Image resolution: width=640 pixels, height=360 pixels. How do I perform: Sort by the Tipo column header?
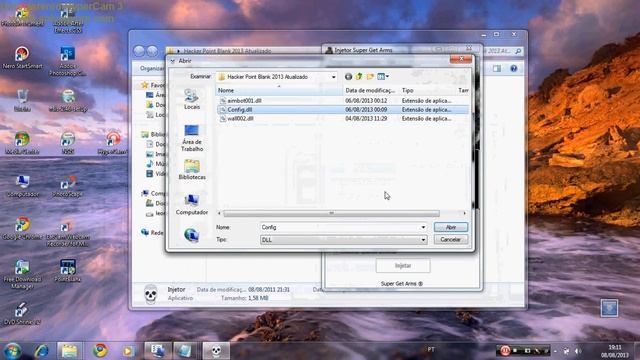(427, 90)
